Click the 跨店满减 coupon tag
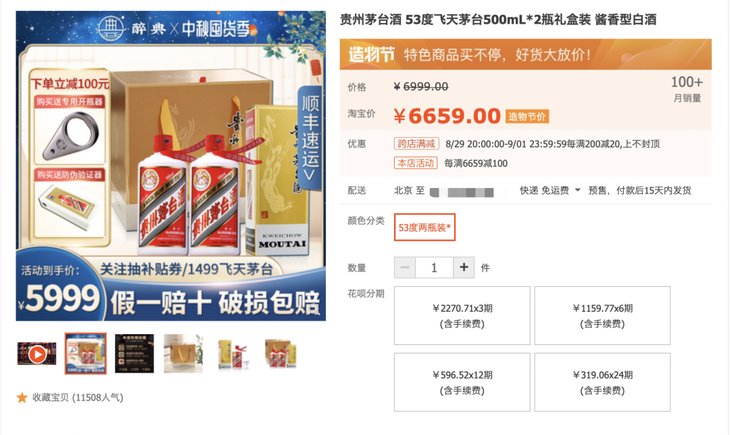 [x=416, y=143]
